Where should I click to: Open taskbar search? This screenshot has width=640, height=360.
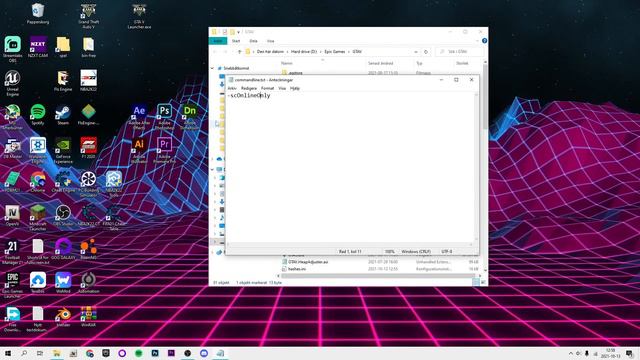click(24, 353)
